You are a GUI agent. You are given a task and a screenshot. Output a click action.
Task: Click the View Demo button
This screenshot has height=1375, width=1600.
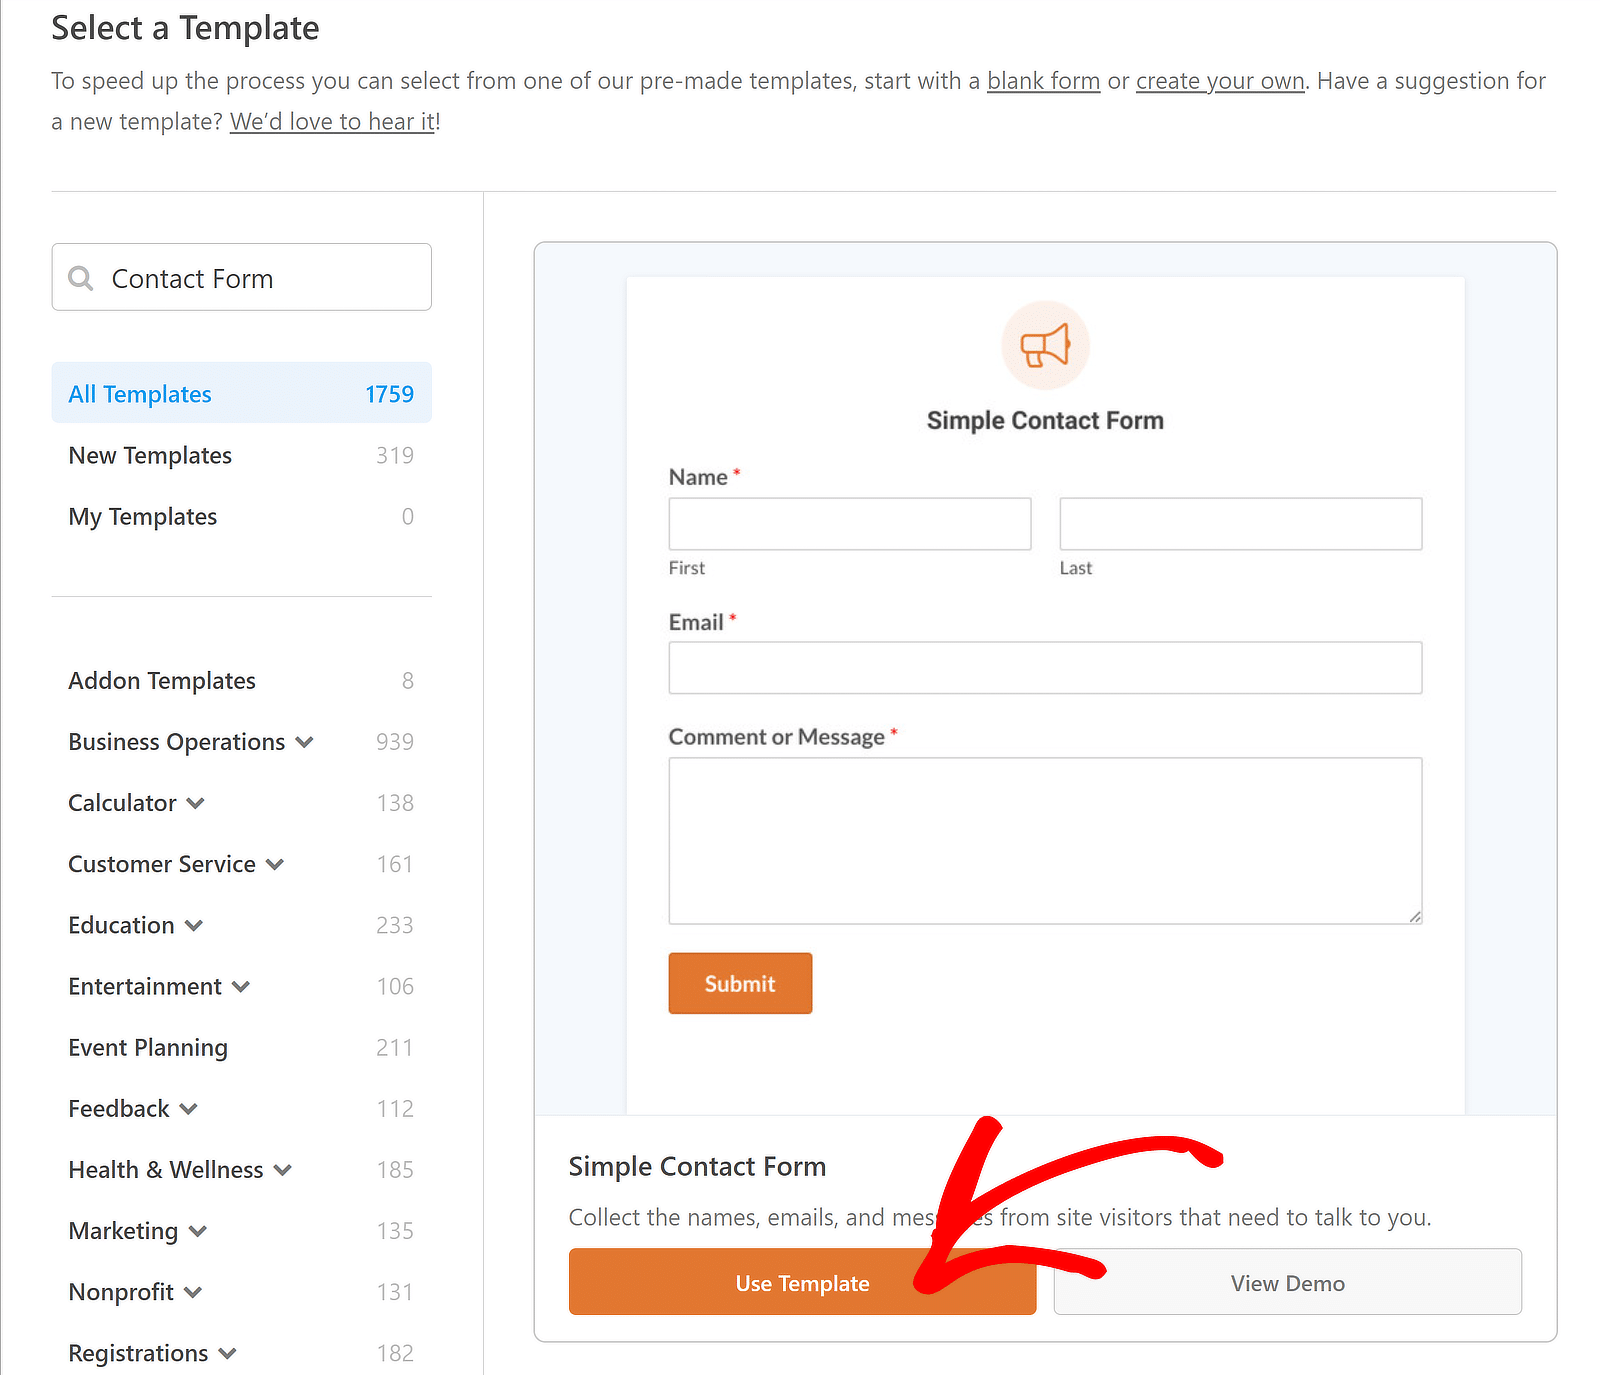(x=1288, y=1282)
